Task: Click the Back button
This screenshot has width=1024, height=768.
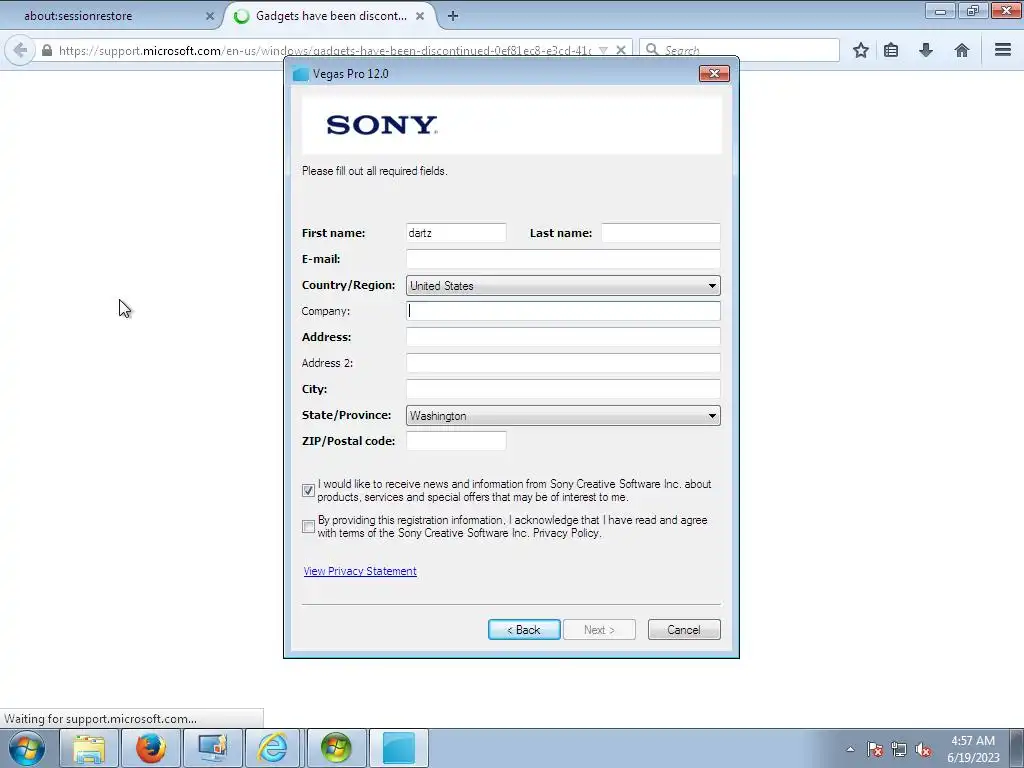Action: click(x=524, y=630)
